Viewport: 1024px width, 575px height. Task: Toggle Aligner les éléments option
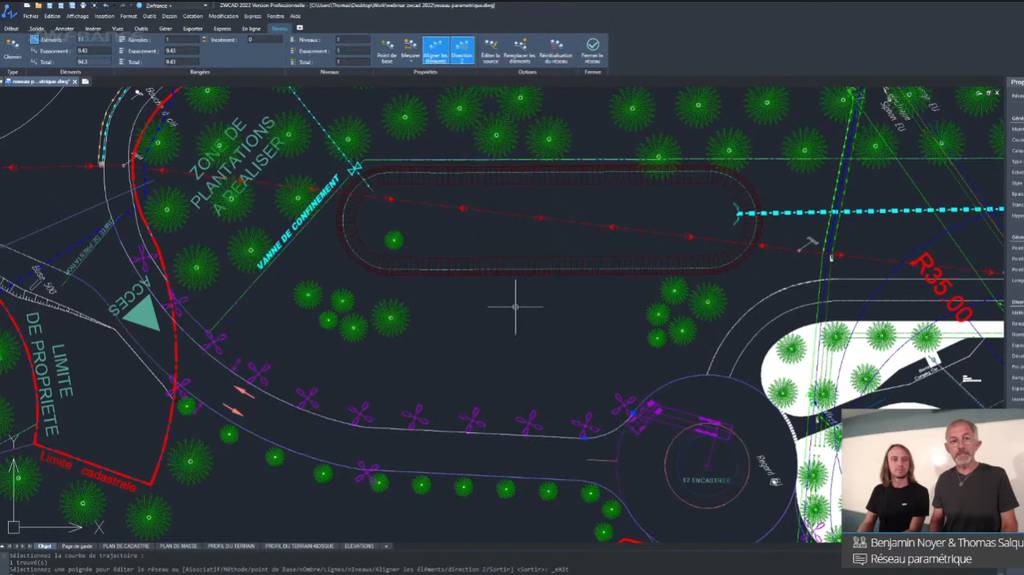[436, 50]
